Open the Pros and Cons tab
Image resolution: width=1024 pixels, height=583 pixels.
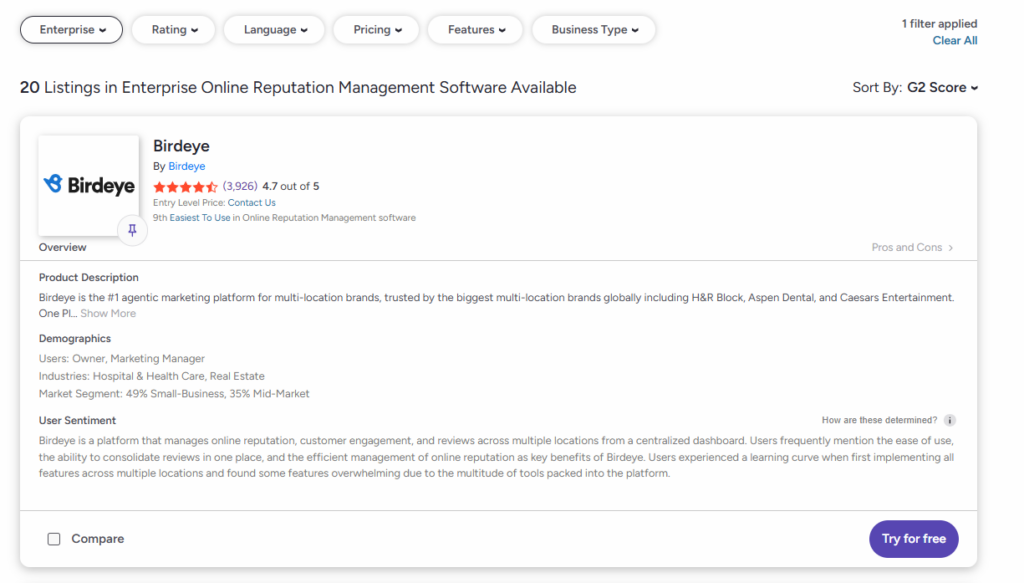point(906,248)
